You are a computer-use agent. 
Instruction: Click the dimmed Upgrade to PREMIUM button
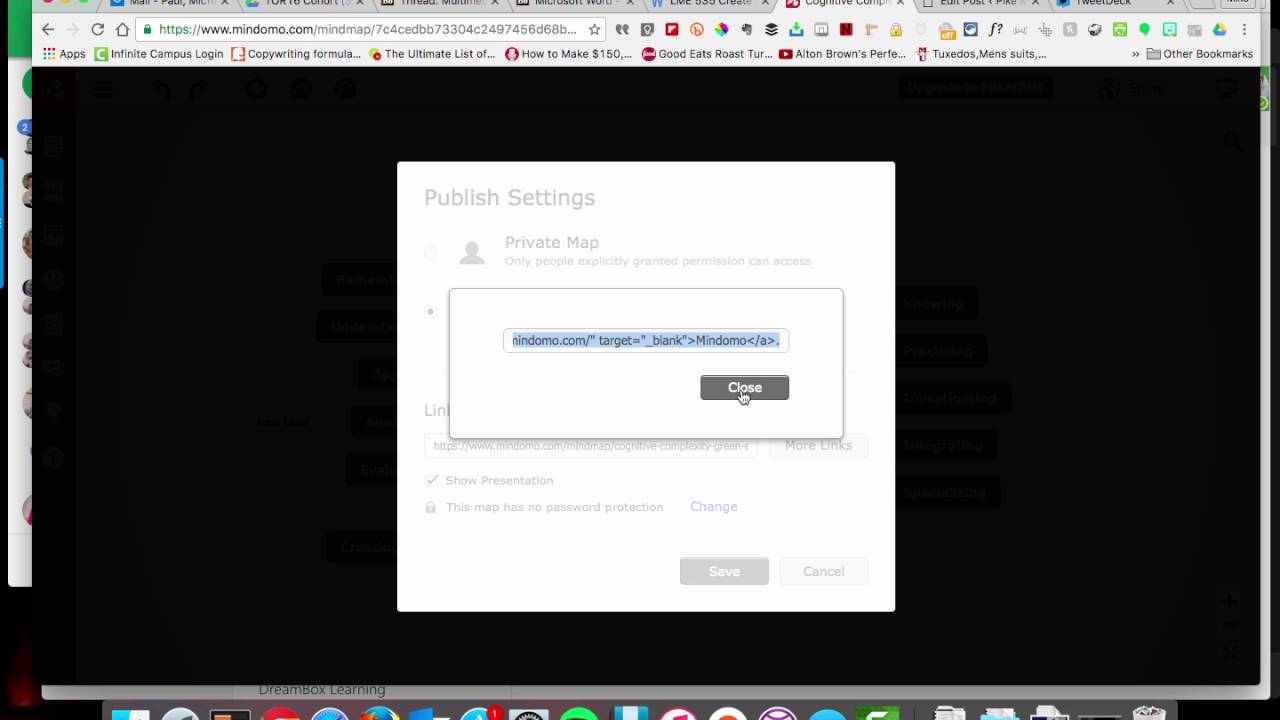[x=974, y=88]
